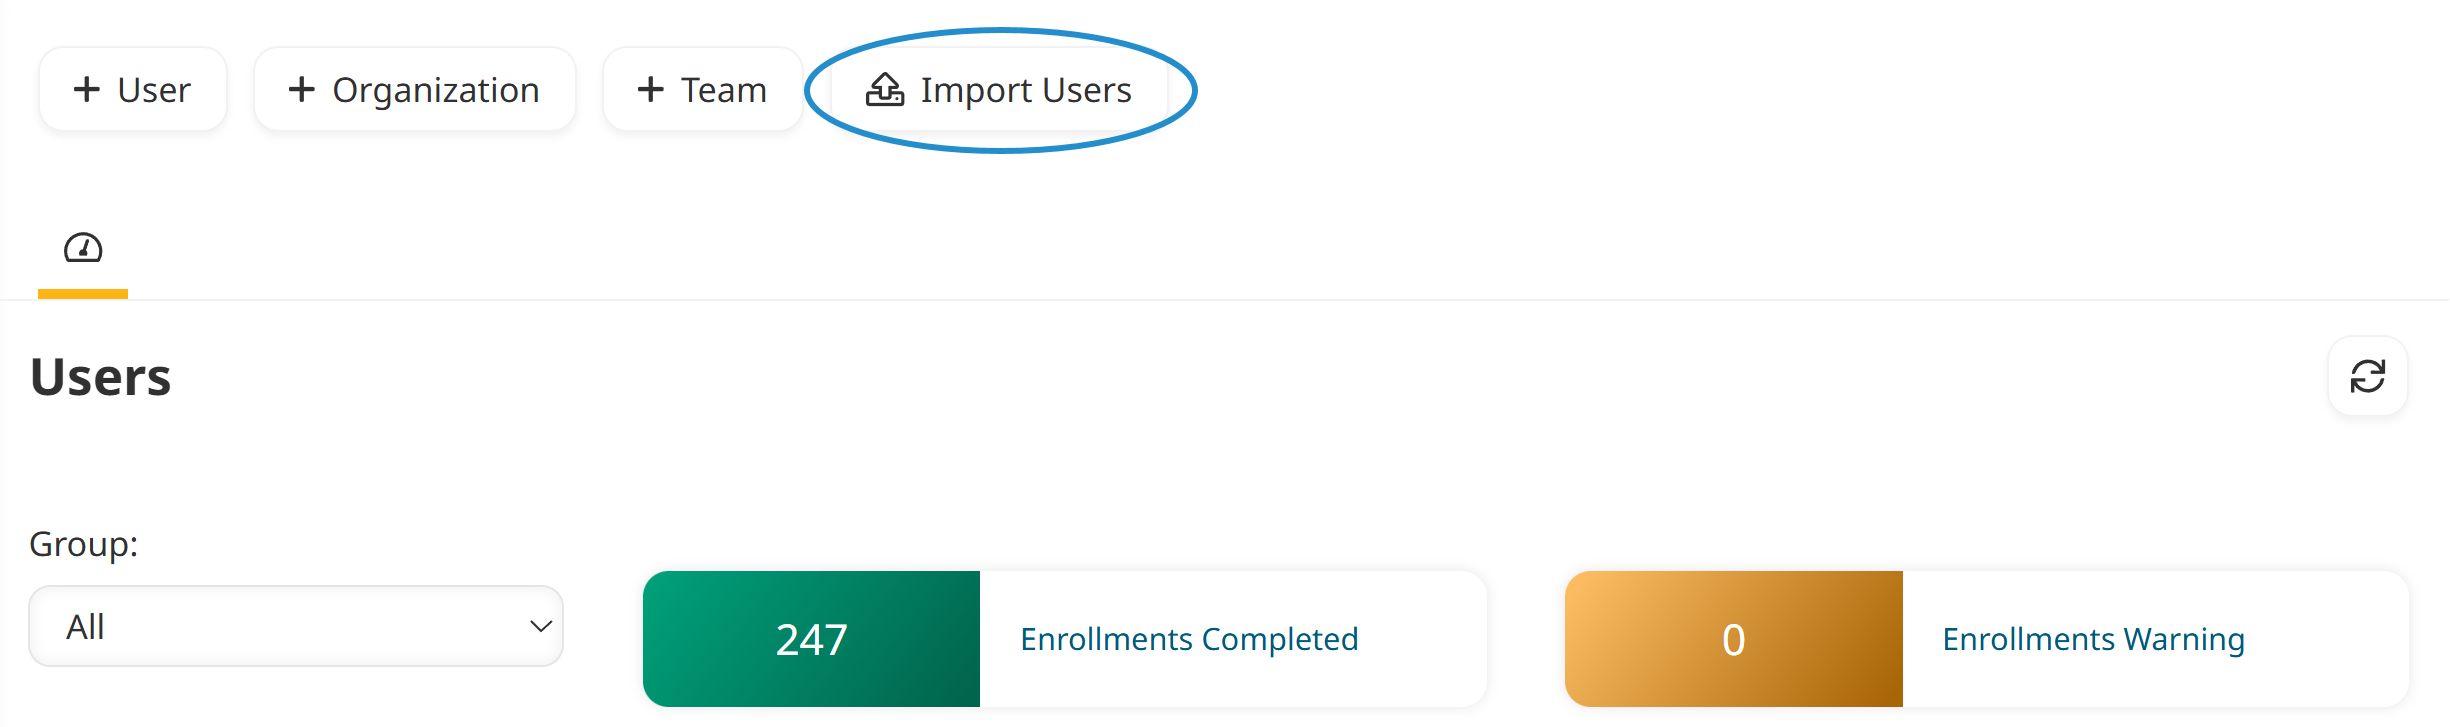Click the upload tray icon for Import Users
The image size is (2450, 727).
point(885,89)
